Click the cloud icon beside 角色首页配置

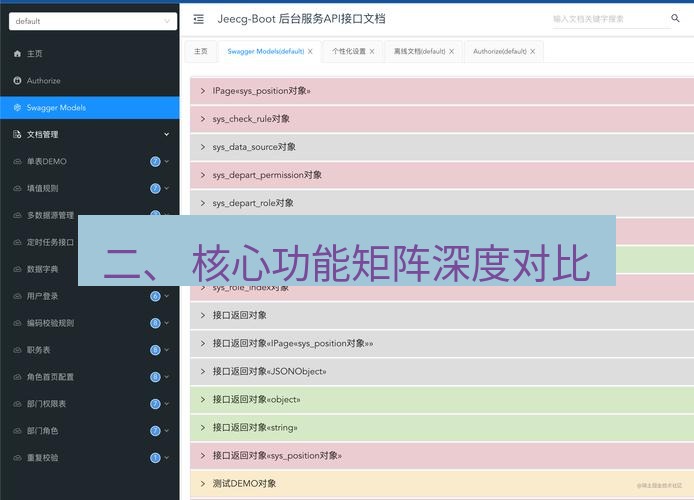click(17, 377)
